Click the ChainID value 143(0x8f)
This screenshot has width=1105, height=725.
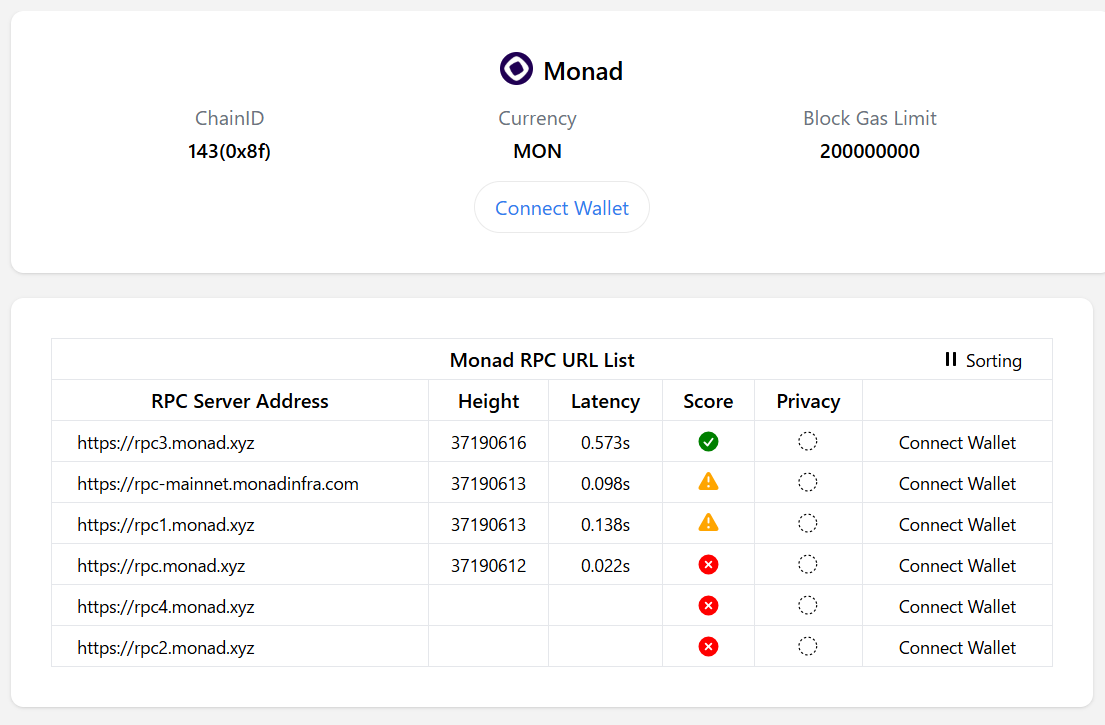(x=229, y=151)
